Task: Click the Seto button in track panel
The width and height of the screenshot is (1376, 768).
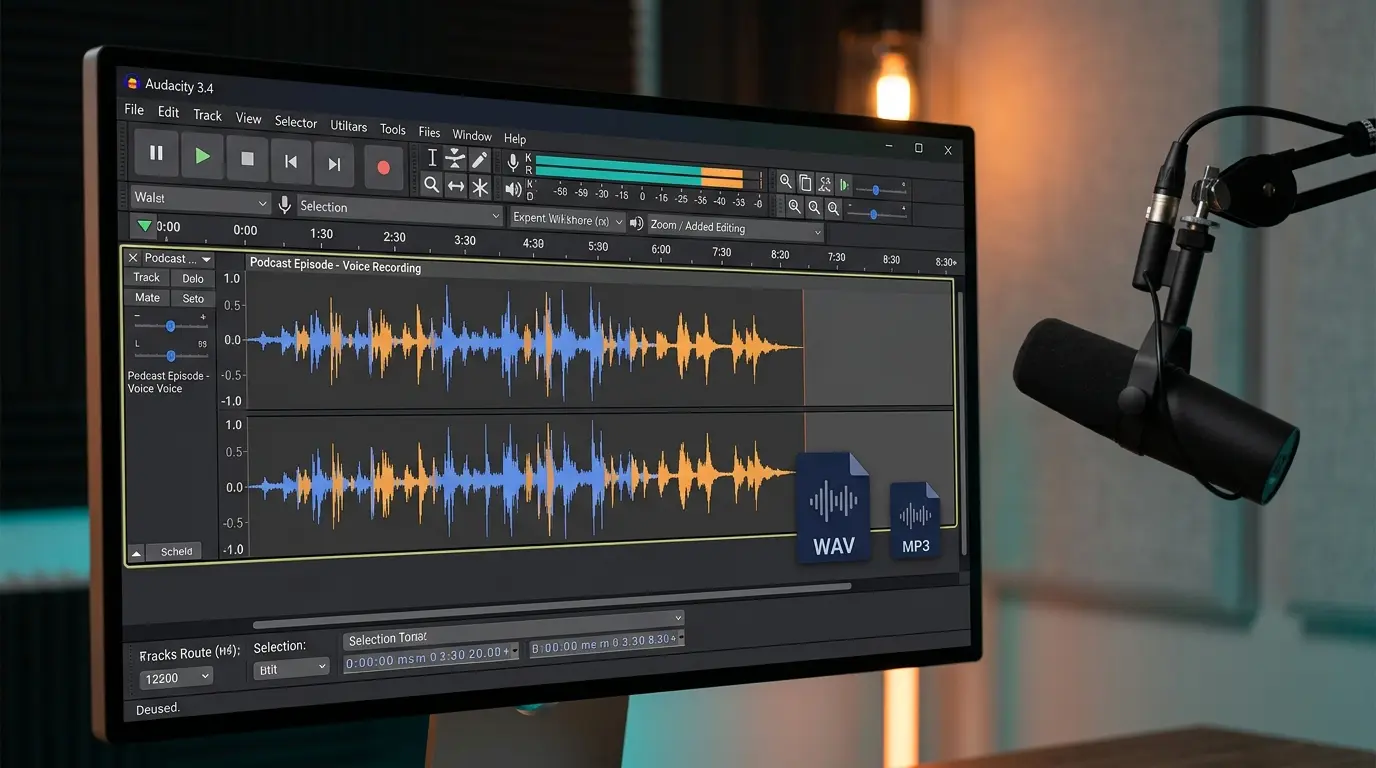Action: 193,298
